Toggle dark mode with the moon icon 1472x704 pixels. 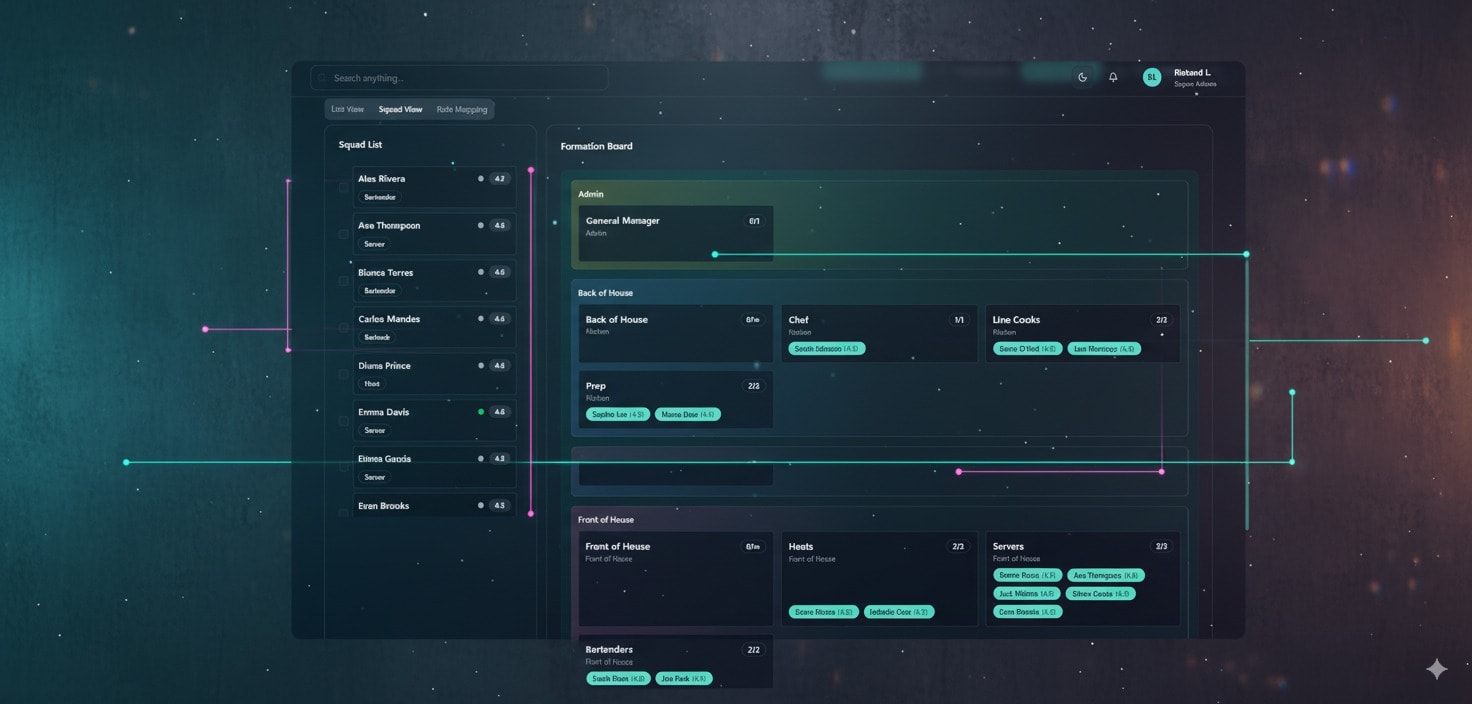[1082, 77]
